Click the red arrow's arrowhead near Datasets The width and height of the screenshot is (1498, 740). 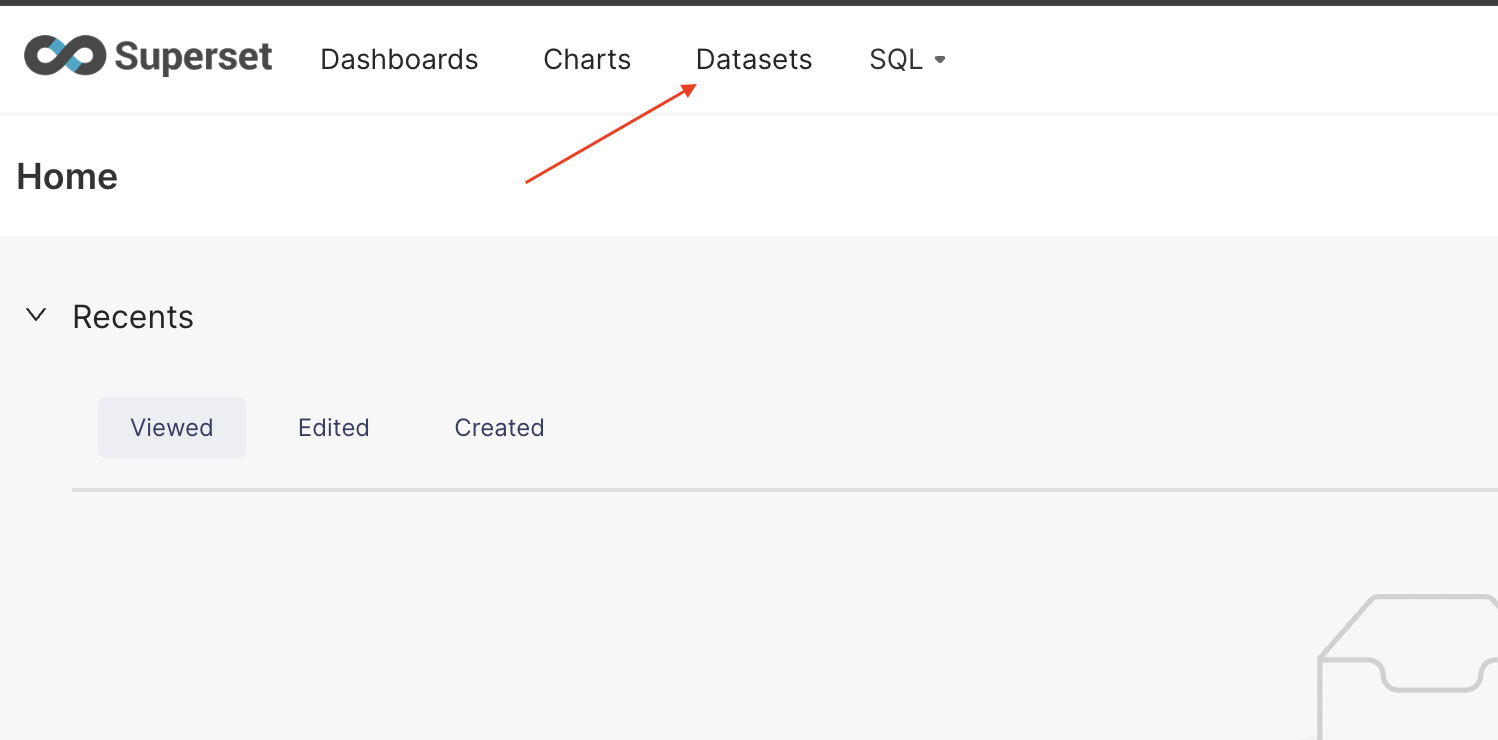click(x=690, y=88)
